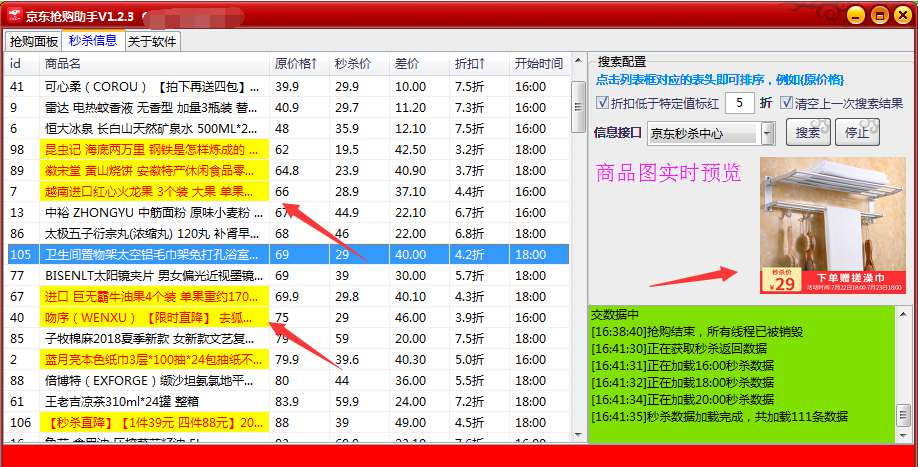Select the 越南进口红心火龙果 row
This screenshot has width=918, height=467.
click(x=287, y=192)
